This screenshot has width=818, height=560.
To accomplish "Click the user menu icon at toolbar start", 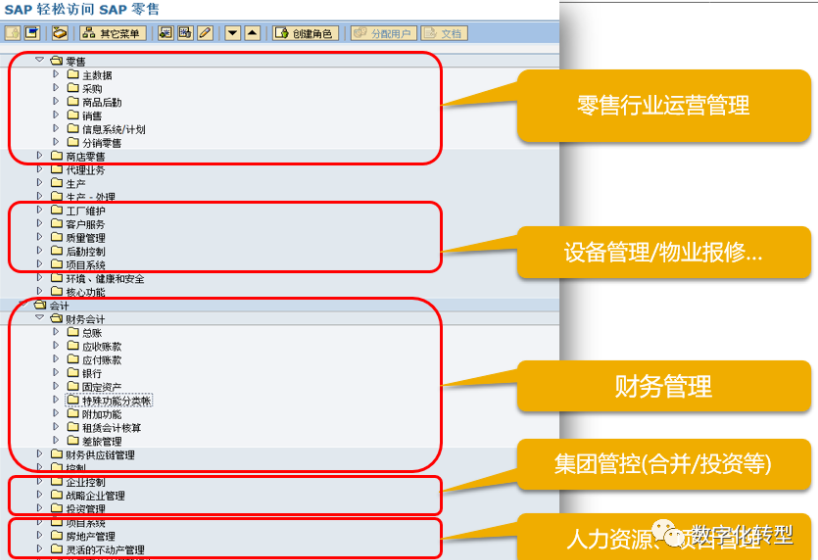I will pyautogui.click(x=13, y=33).
